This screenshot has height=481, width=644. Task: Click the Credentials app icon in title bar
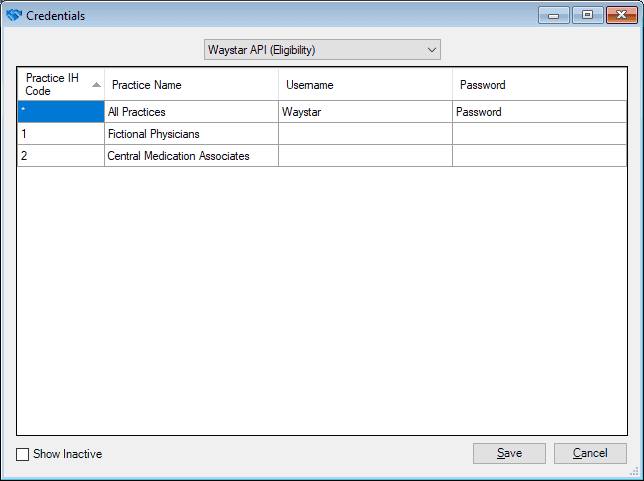coord(14,16)
